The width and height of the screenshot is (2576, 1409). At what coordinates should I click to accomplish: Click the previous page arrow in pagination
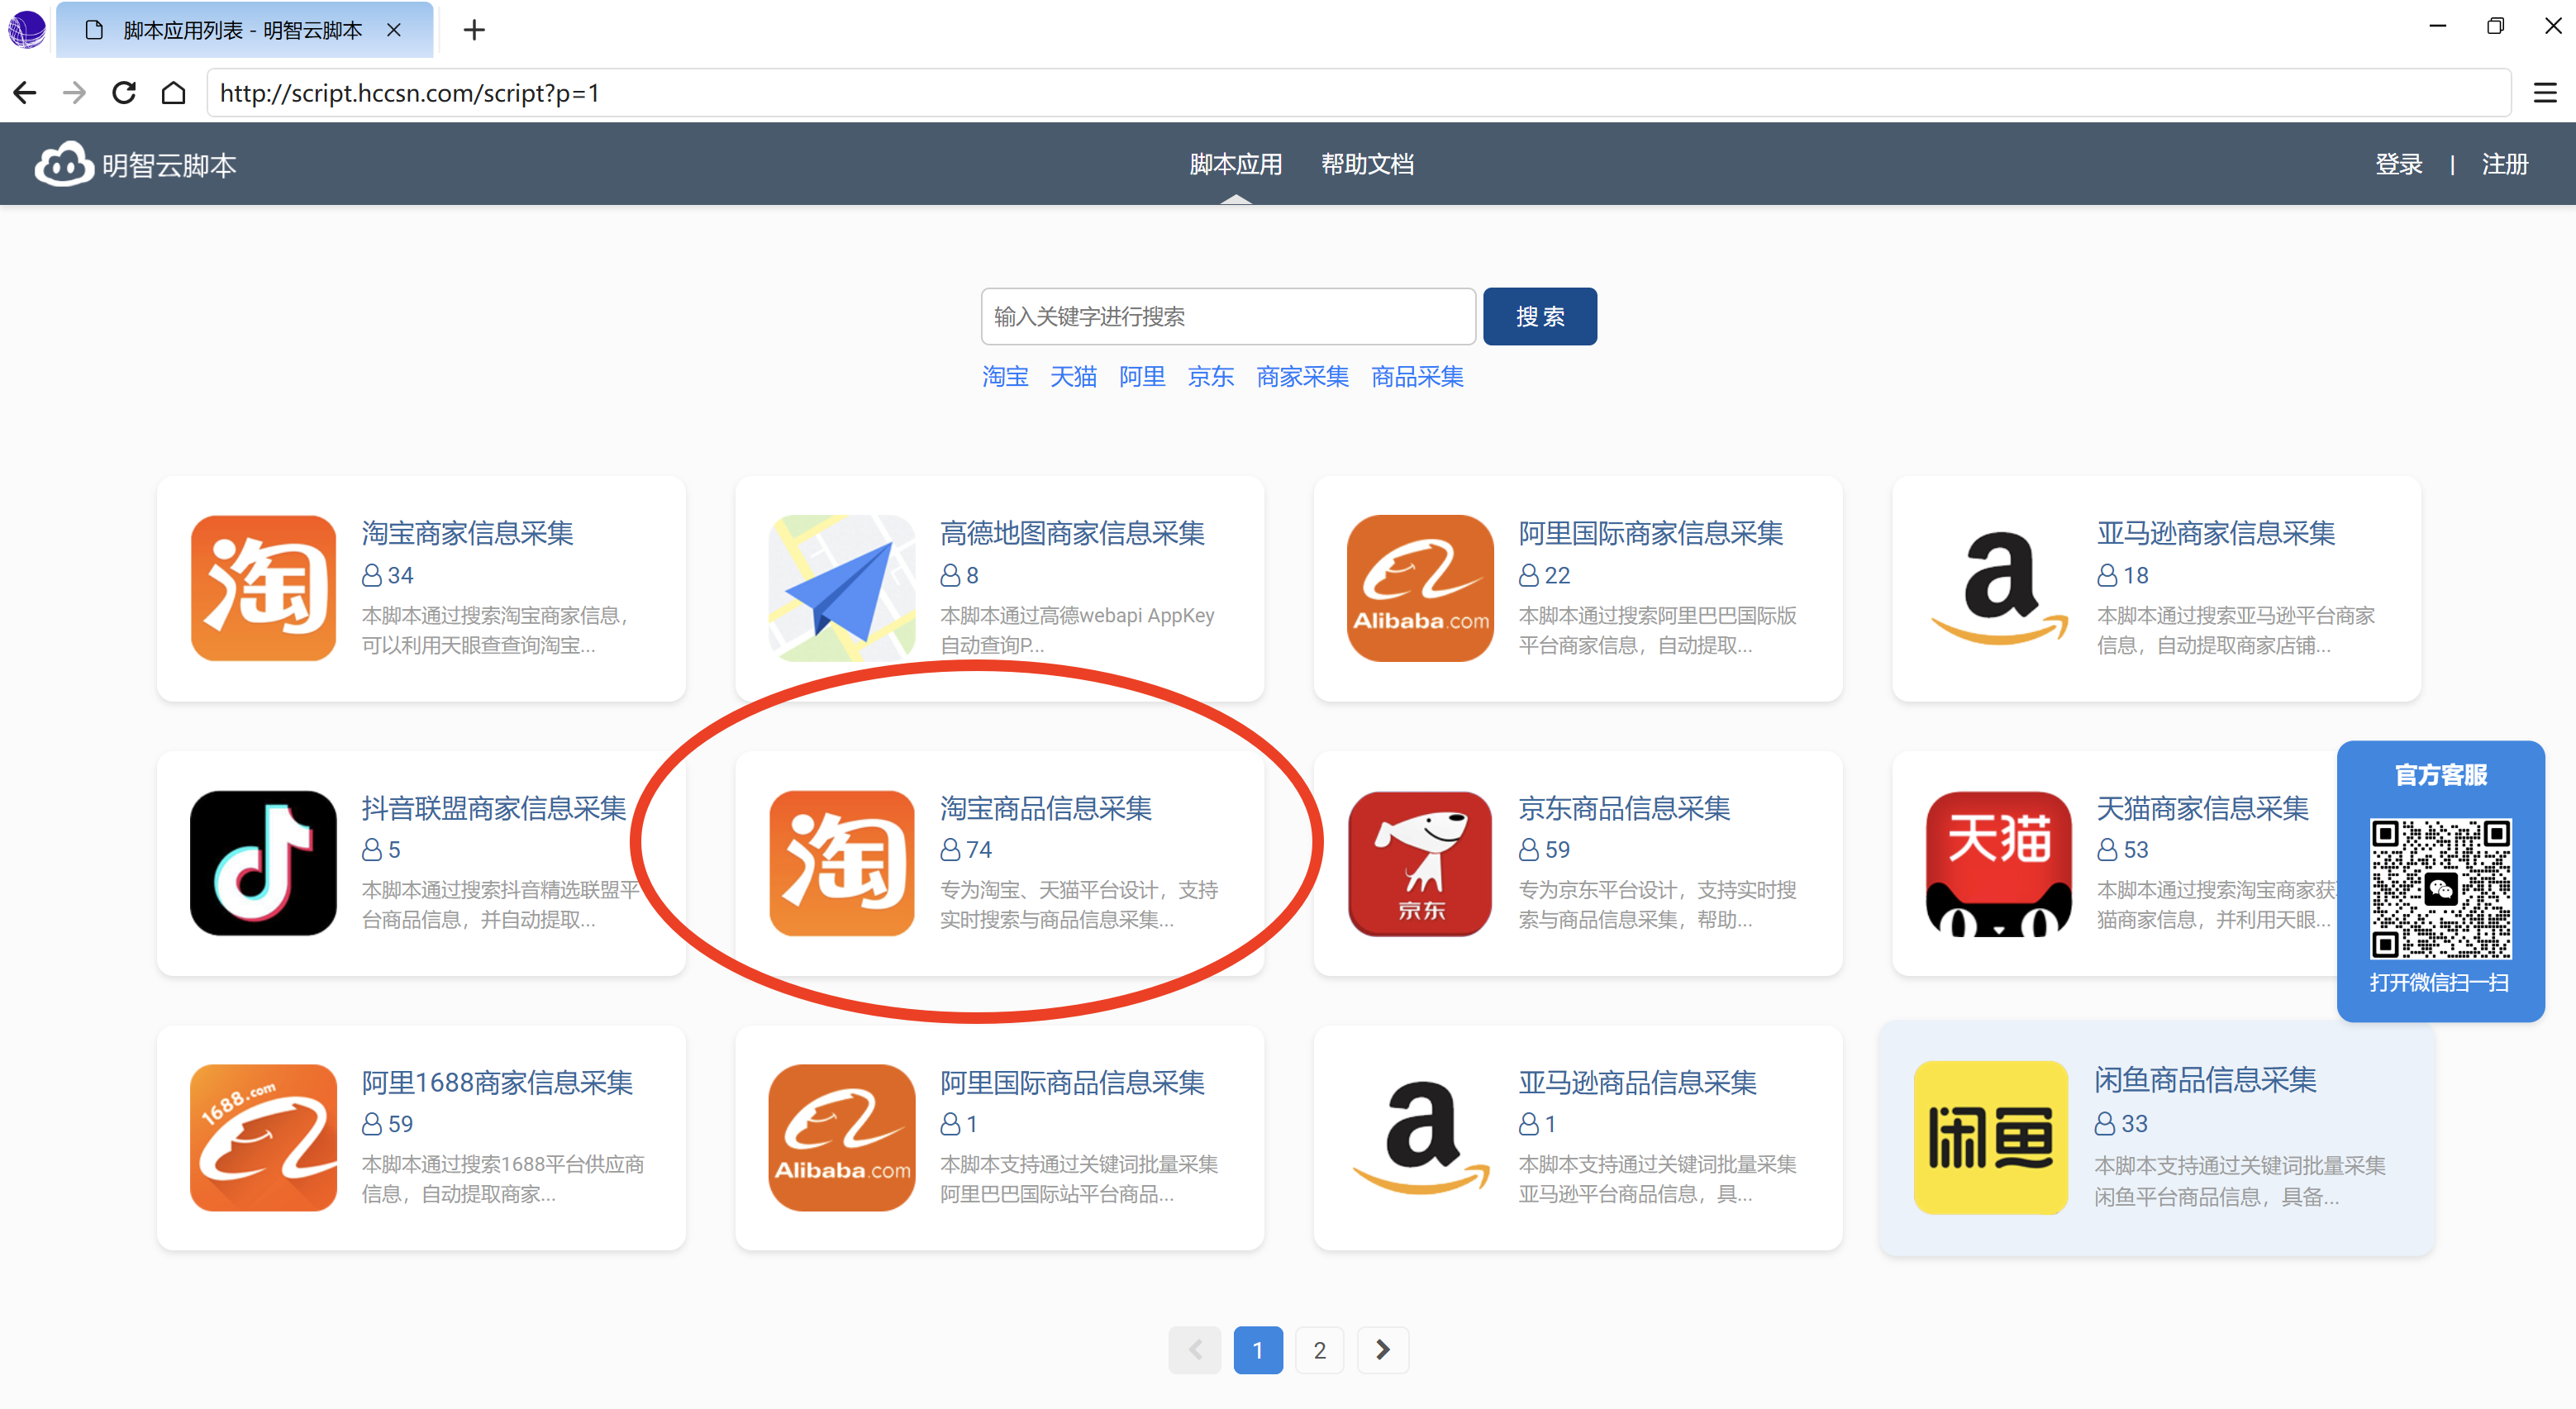click(x=1195, y=1350)
